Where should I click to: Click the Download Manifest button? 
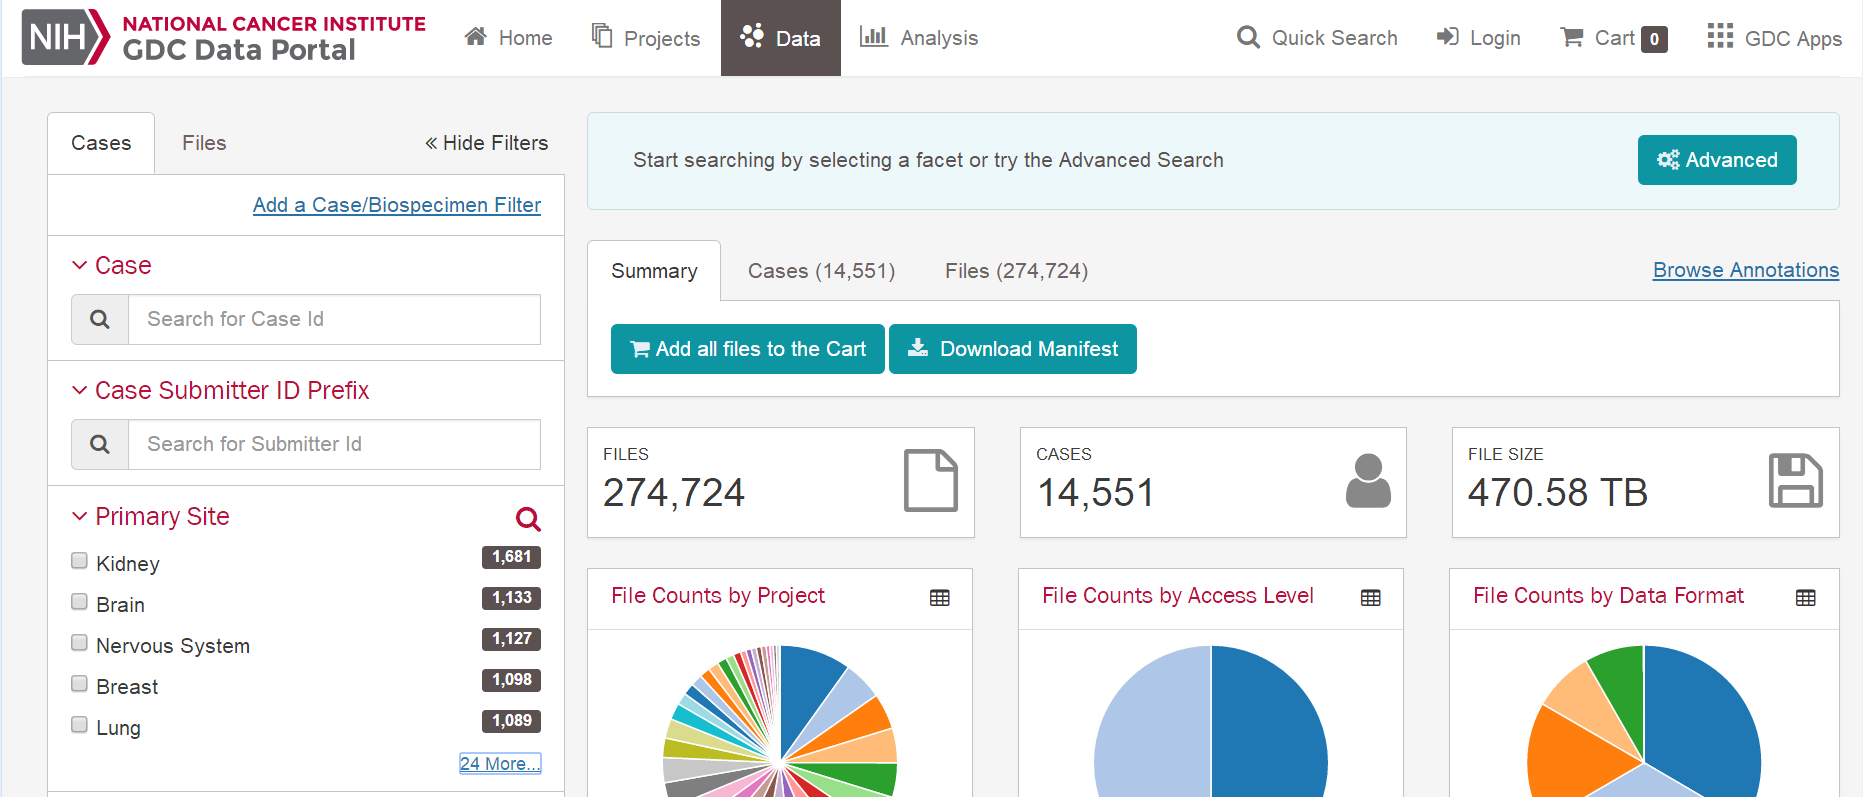[1013, 349]
